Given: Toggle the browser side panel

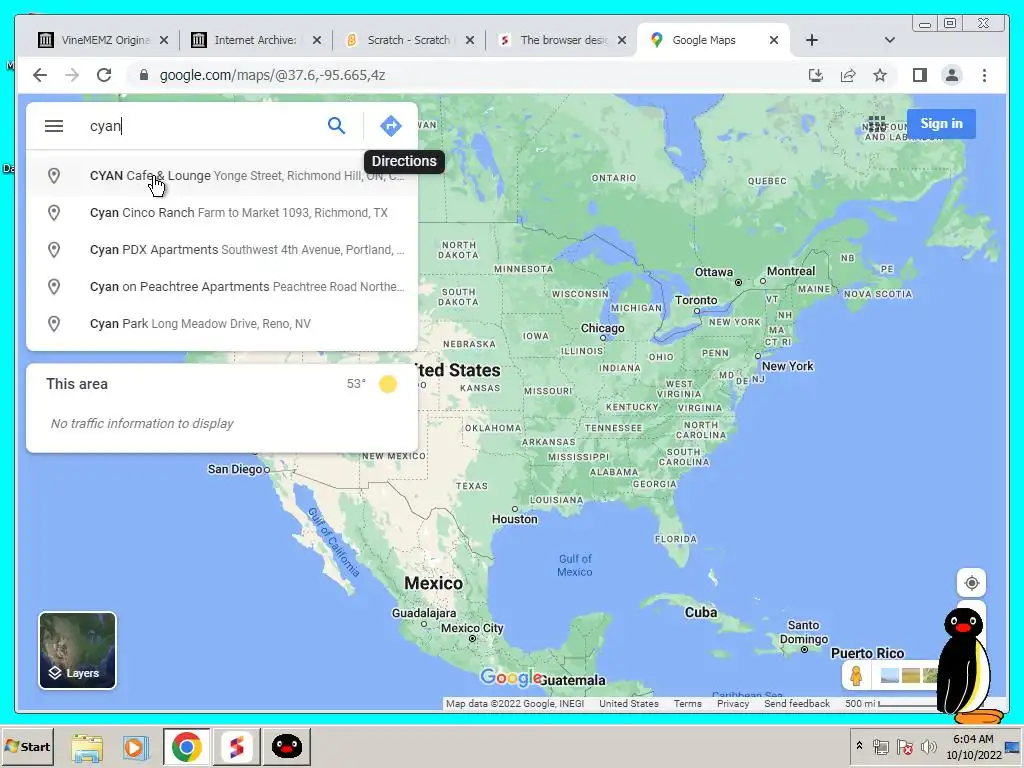Looking at the screenshot, I should pyautogui.click(x=920, y=75).
